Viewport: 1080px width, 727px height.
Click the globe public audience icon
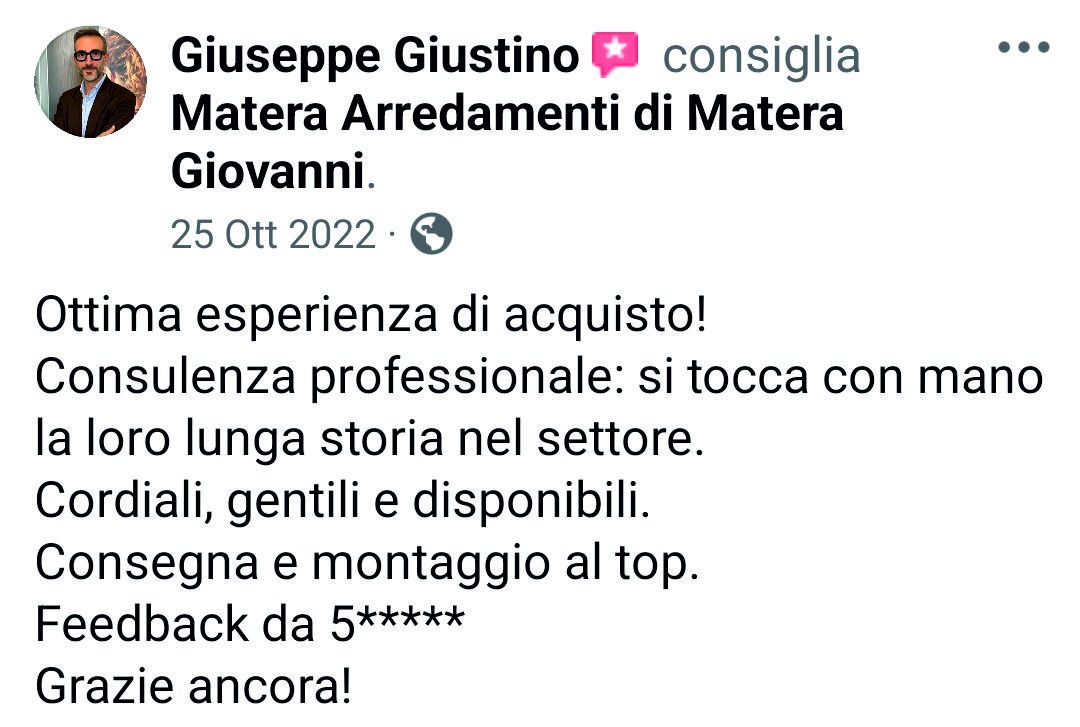pos(431,234)
